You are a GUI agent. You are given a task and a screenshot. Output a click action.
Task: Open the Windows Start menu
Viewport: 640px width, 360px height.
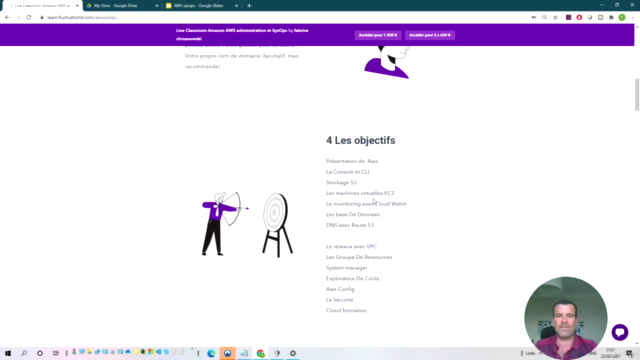[x=8, y=353]
